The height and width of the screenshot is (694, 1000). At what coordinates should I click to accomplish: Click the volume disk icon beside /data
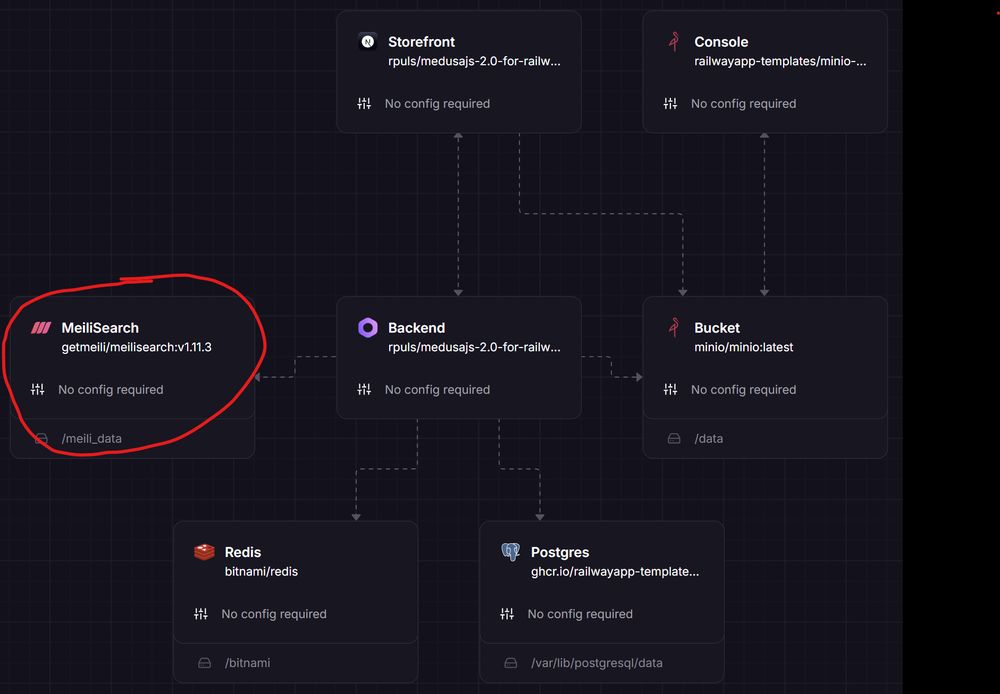tap(674, 439)
